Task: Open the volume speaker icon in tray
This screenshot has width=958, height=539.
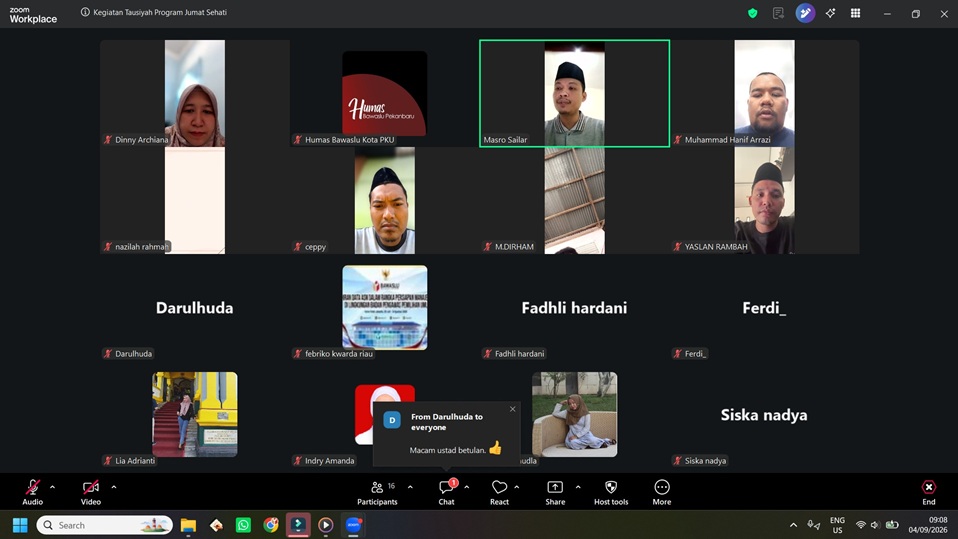Action: coord(875,525)
